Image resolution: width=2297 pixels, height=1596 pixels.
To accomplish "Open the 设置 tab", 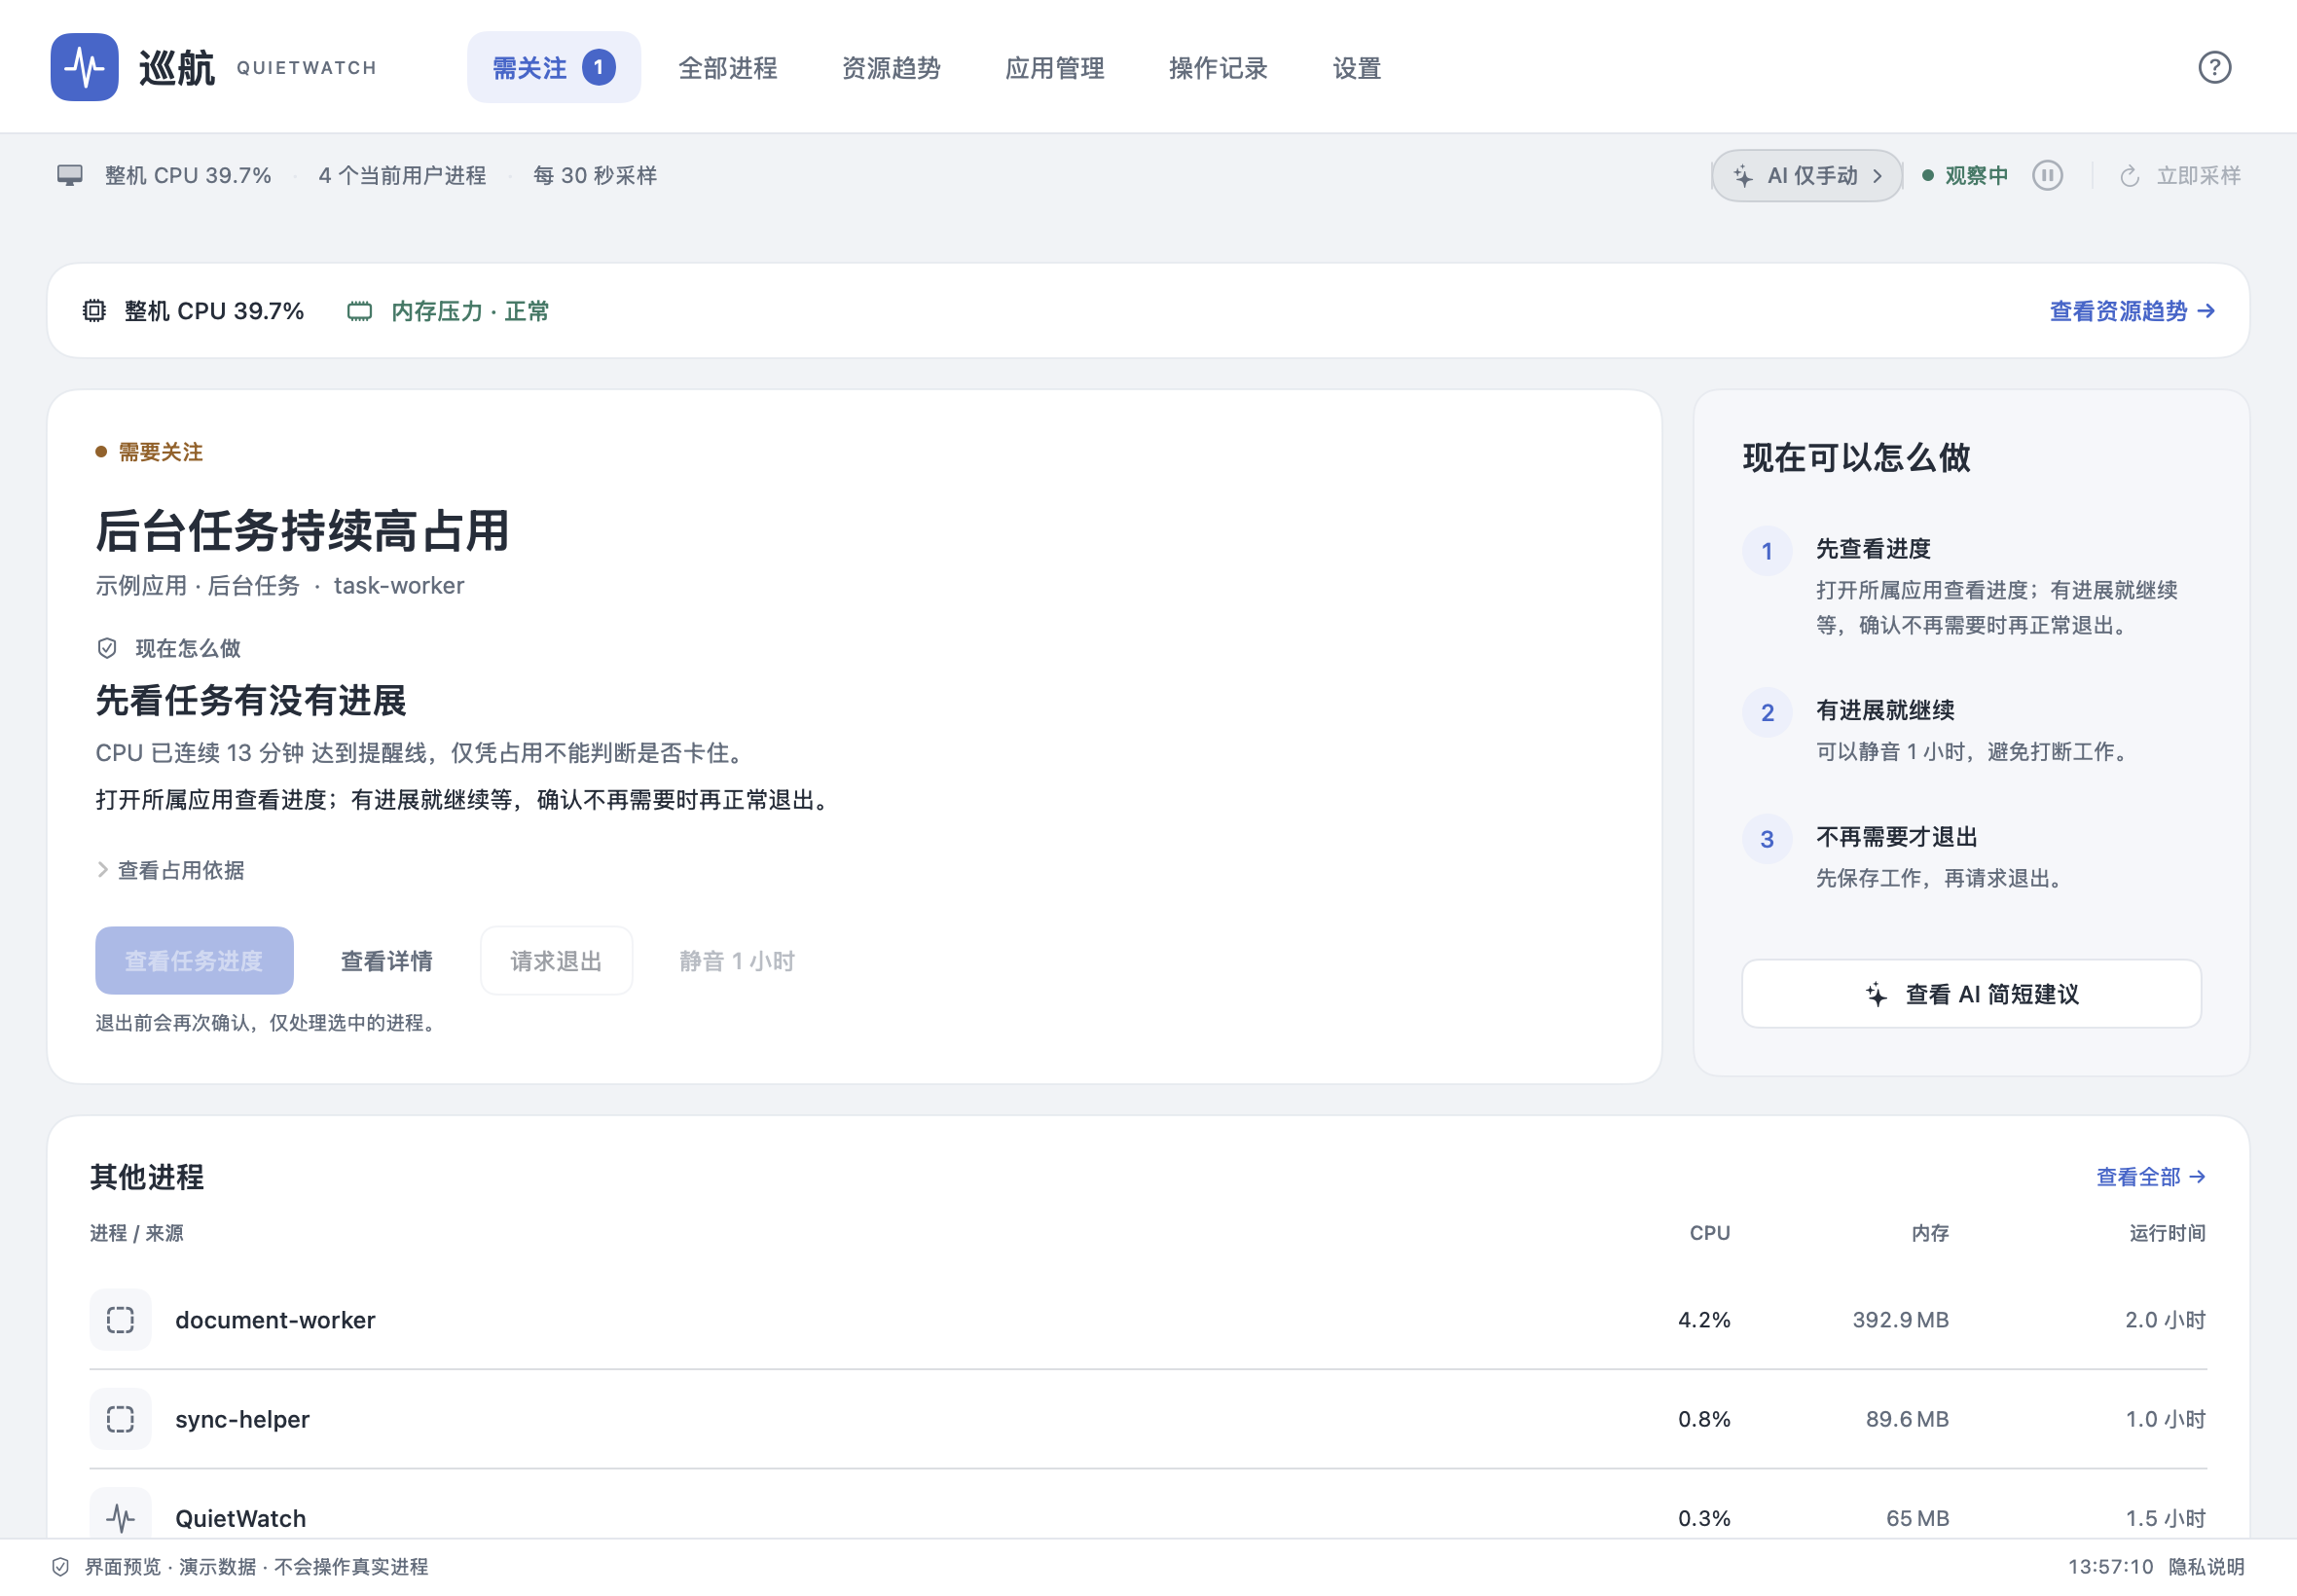I will click(x=1357, y=68).
